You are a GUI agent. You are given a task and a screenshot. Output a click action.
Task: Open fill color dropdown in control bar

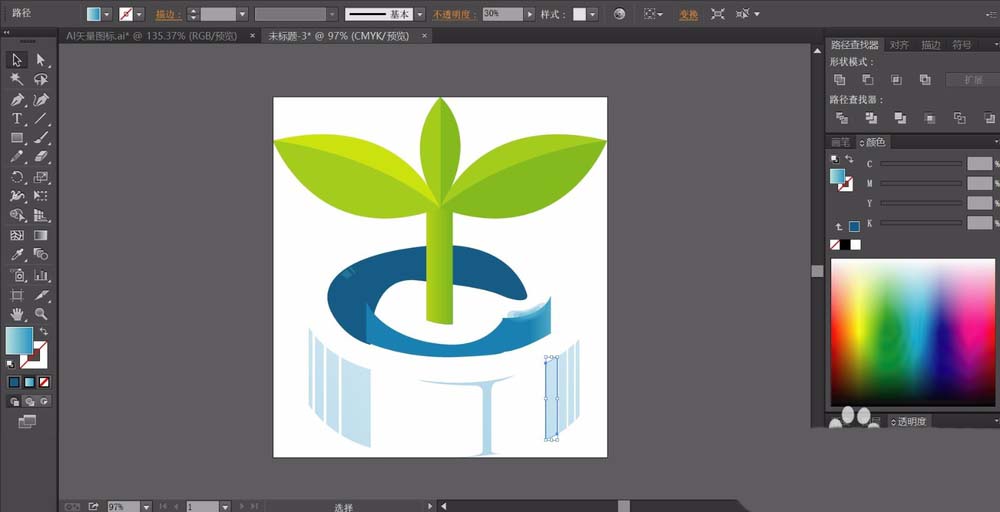tap(107, 14)
